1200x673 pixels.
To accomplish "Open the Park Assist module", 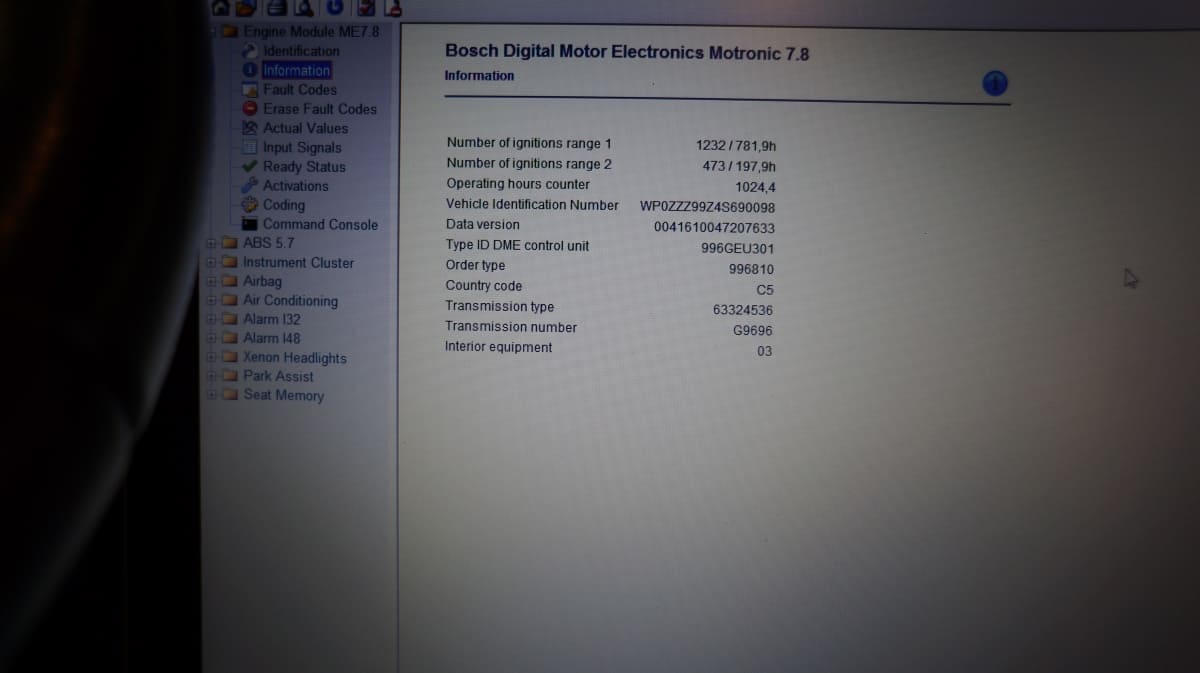I will coord(278,376).
